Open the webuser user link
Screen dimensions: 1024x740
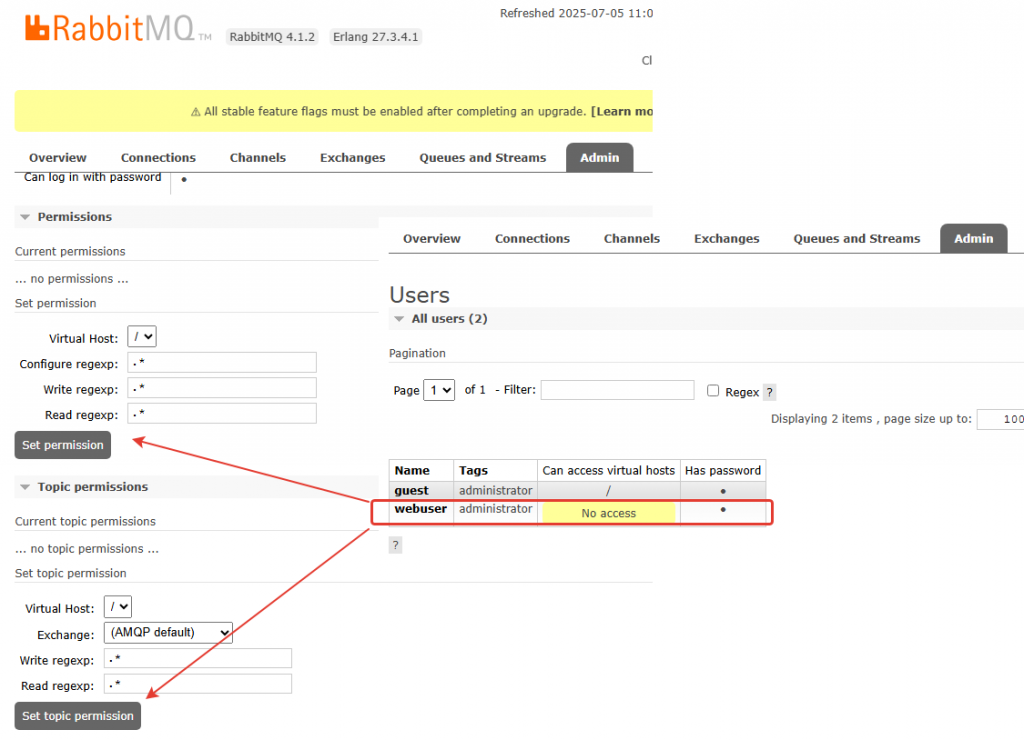[421, 509]
